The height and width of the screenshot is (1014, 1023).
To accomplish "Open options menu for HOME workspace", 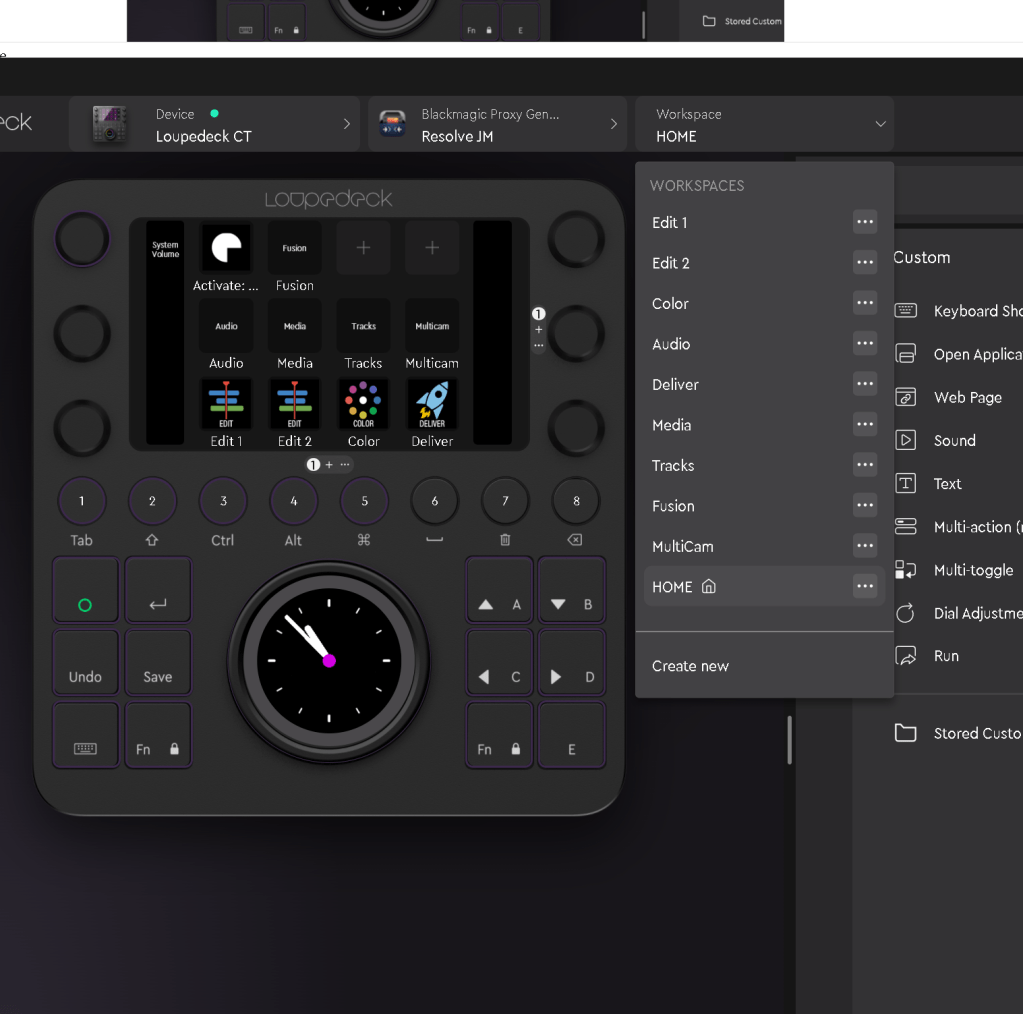I will [865, 586].
